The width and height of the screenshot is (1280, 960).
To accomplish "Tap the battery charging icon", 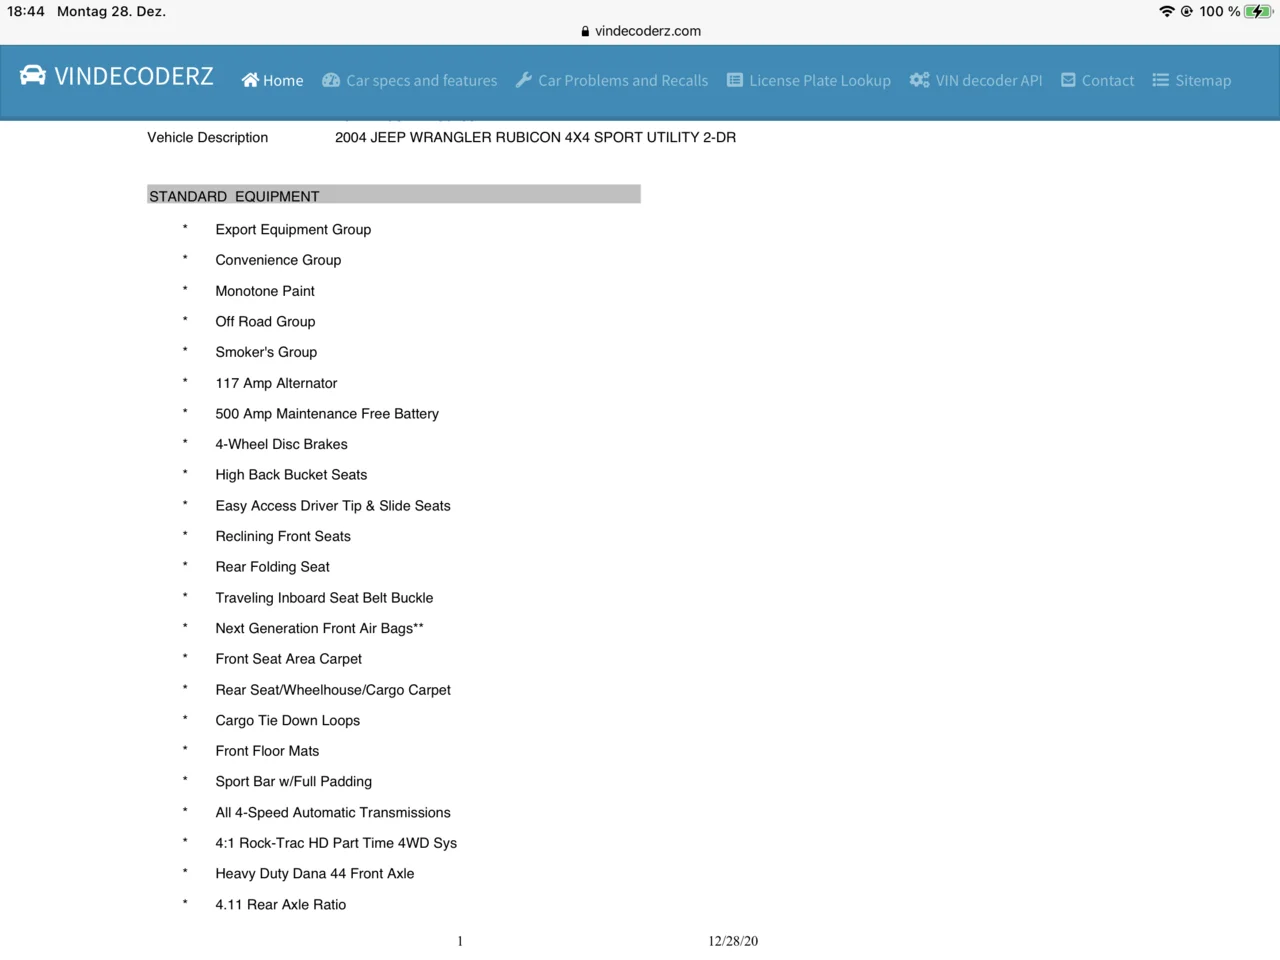I will tap(1258, 11).
